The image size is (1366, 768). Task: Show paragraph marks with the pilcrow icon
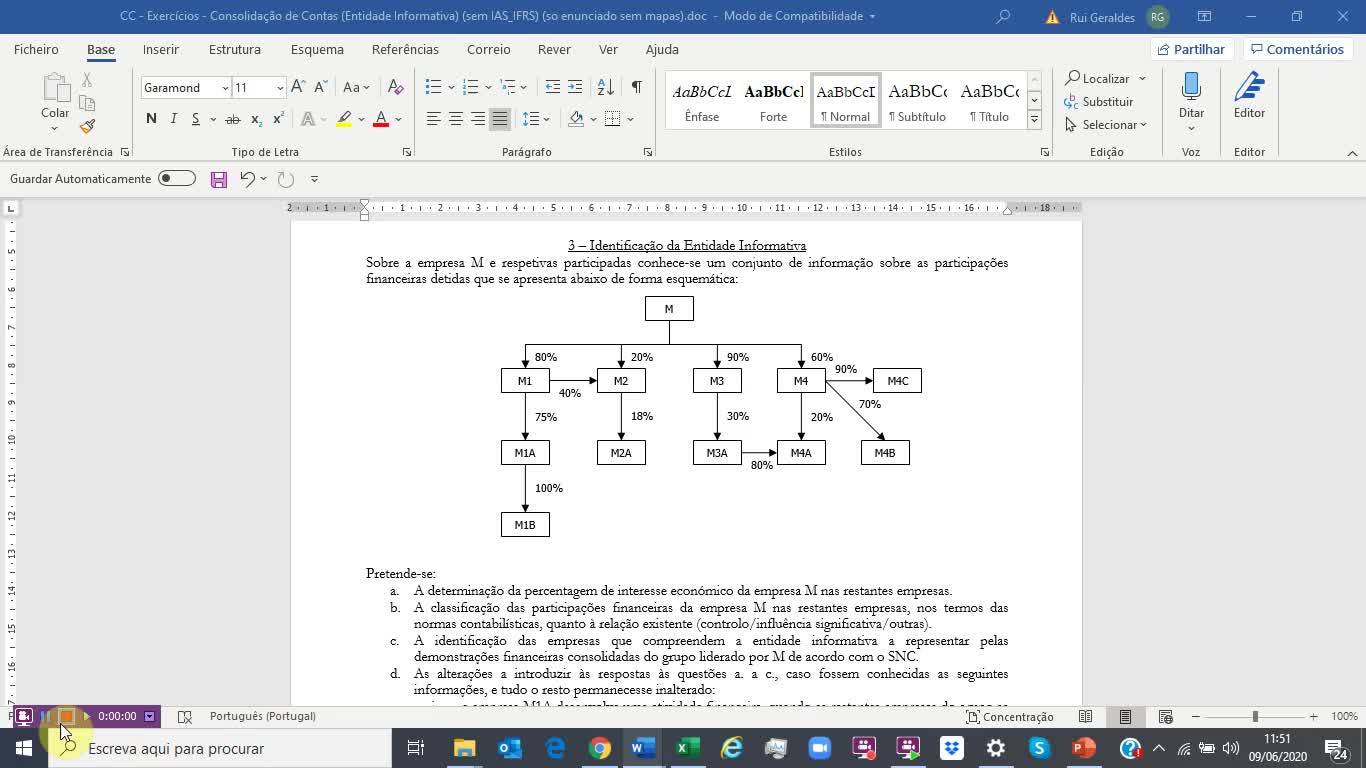tap(635, 87)
